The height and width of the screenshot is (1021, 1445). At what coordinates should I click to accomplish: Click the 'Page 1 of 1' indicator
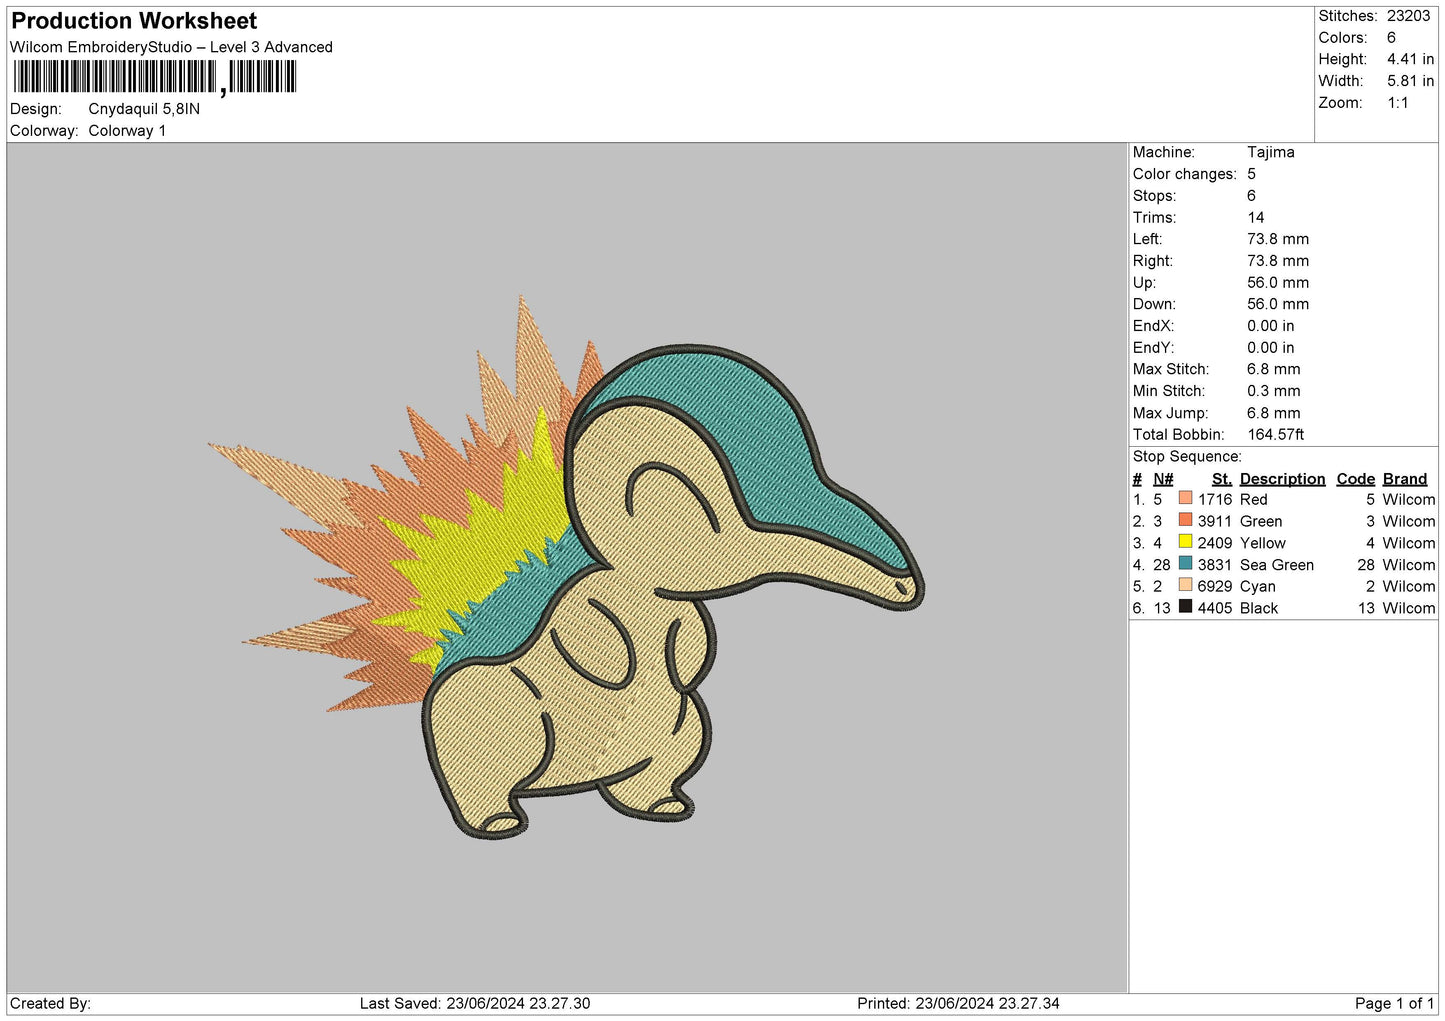pyautogui.click(x=1394, y=1004)
